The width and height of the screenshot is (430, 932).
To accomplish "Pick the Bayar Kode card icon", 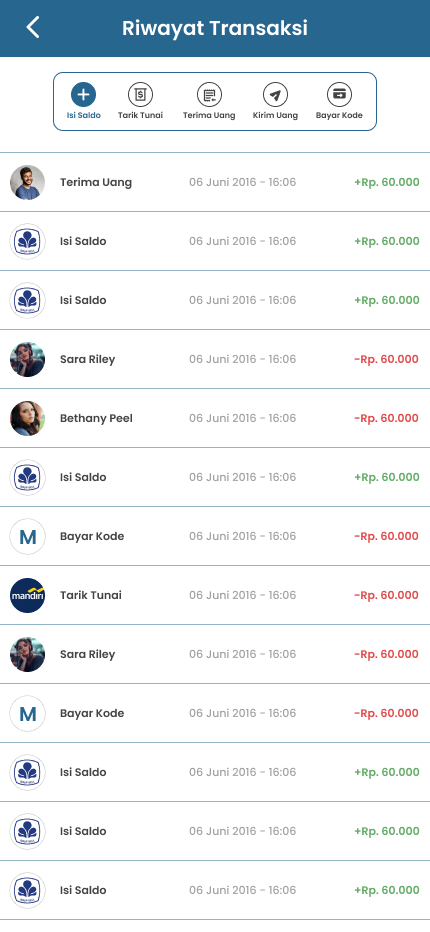I will tap(339, 94).
